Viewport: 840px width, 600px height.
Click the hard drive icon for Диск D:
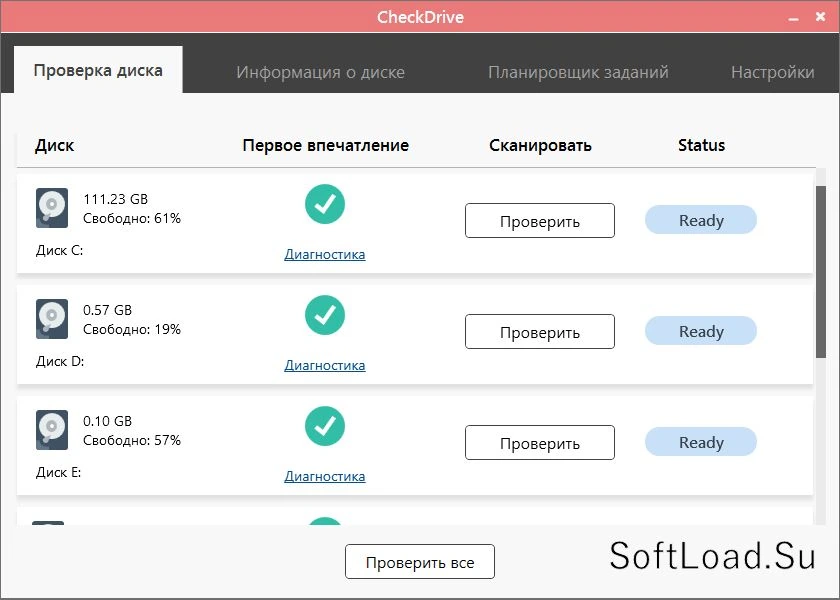(x=52, y=319)
